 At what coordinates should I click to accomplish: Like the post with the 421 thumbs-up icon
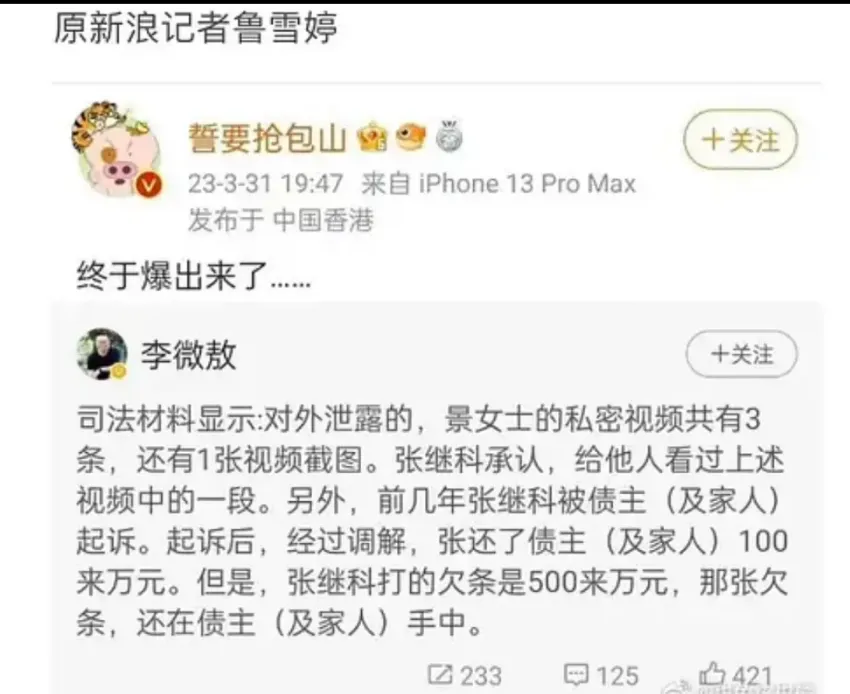point(712,674)
